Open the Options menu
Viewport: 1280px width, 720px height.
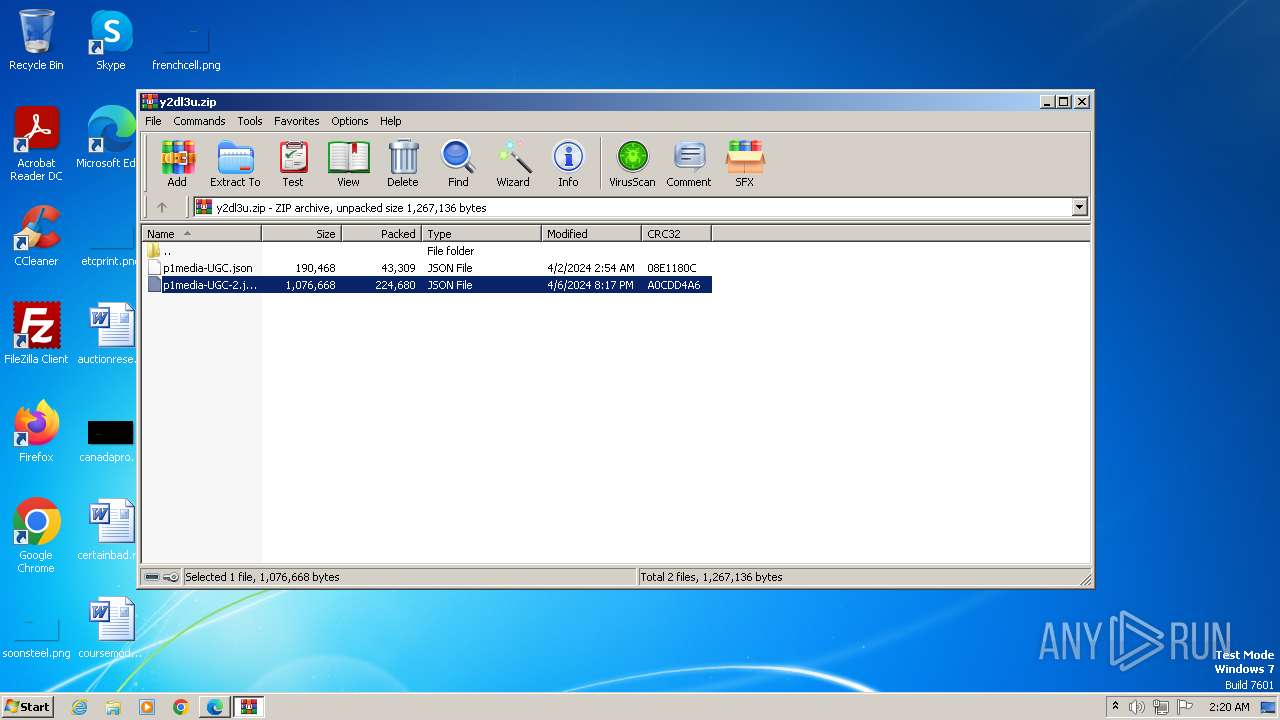tap(350, 121)
